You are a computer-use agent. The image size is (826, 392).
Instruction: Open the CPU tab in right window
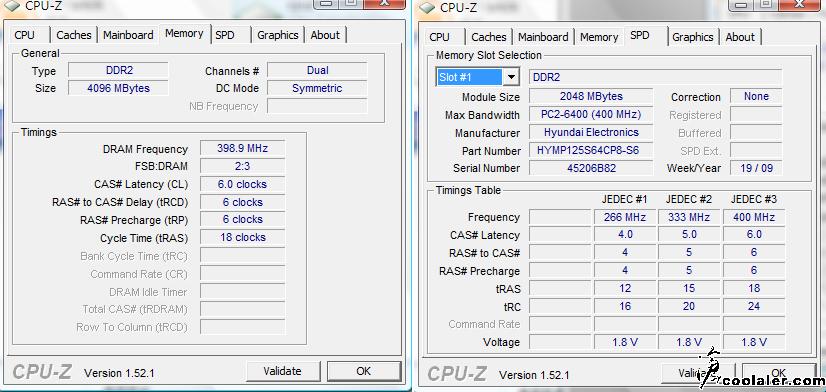pos(439,37)
